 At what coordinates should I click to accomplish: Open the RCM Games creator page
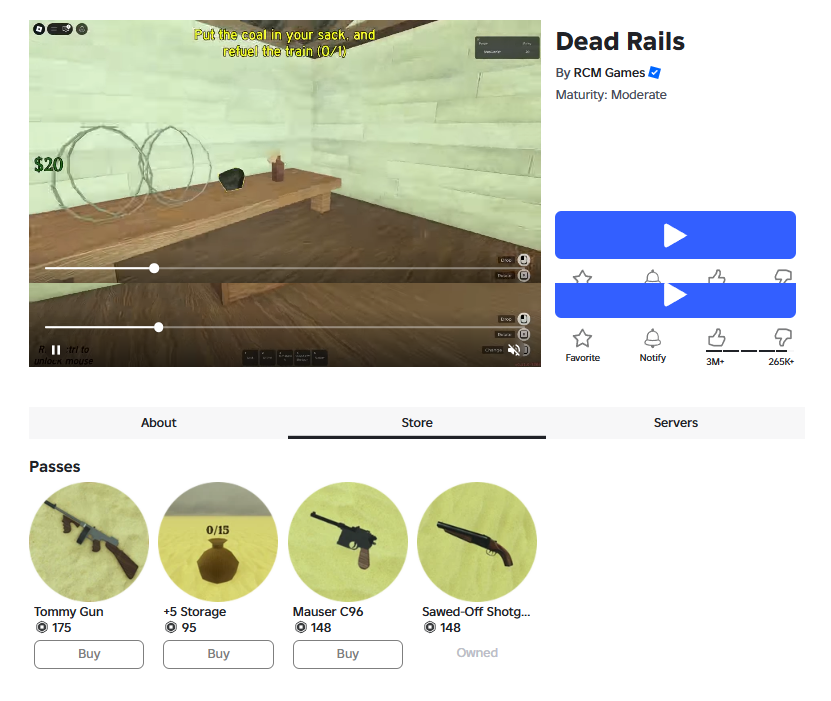pyautogui.click(x=609, y=73)
